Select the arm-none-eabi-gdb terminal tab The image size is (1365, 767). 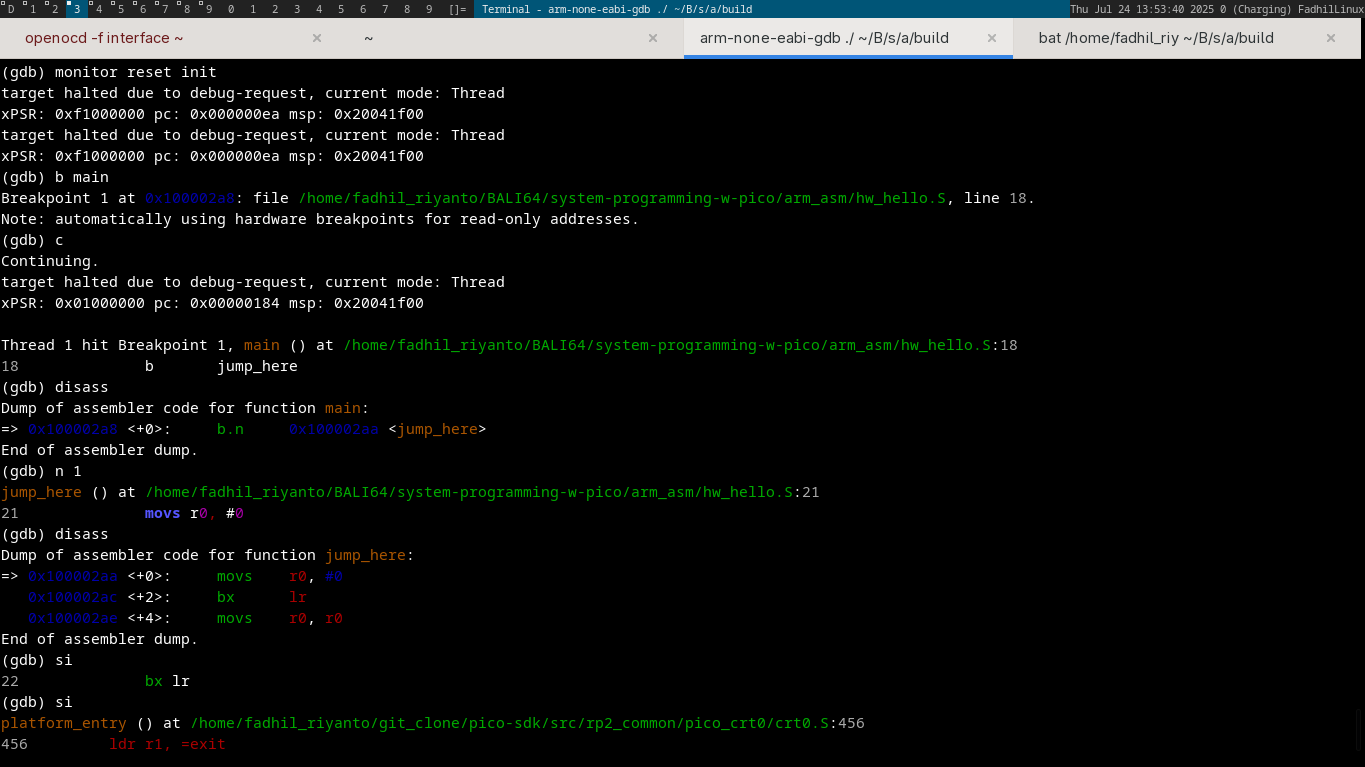pyautogui.click(x=824, y=38)
